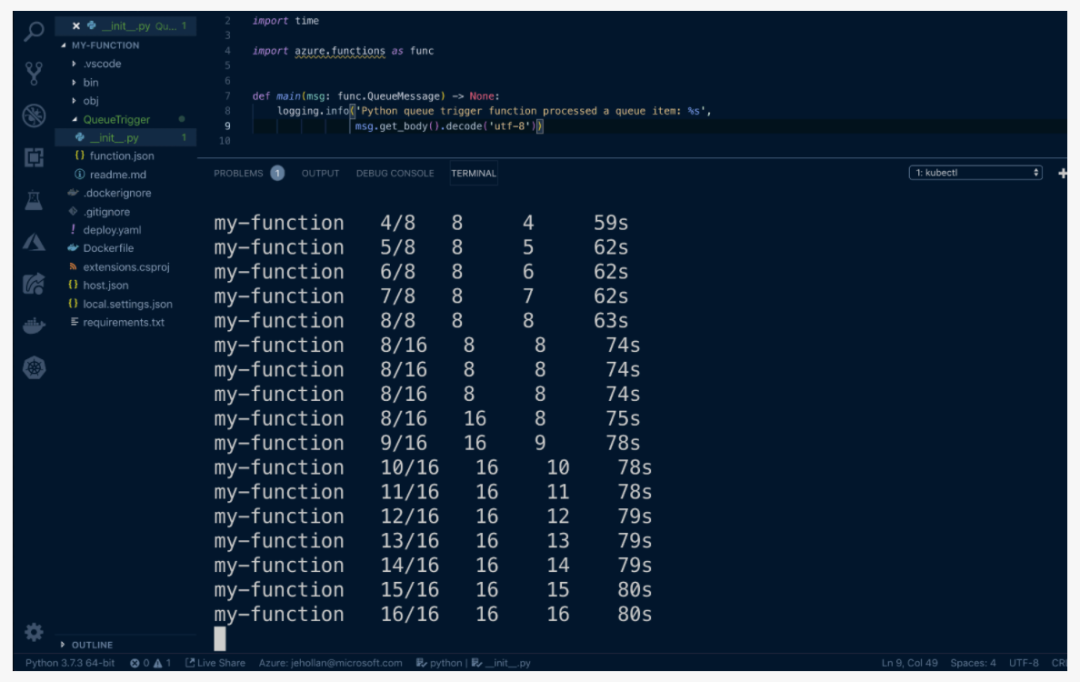Viewport: 1080px width, 682px height.
Task: Expand the OUTLINE section
Action: point(92,645)
